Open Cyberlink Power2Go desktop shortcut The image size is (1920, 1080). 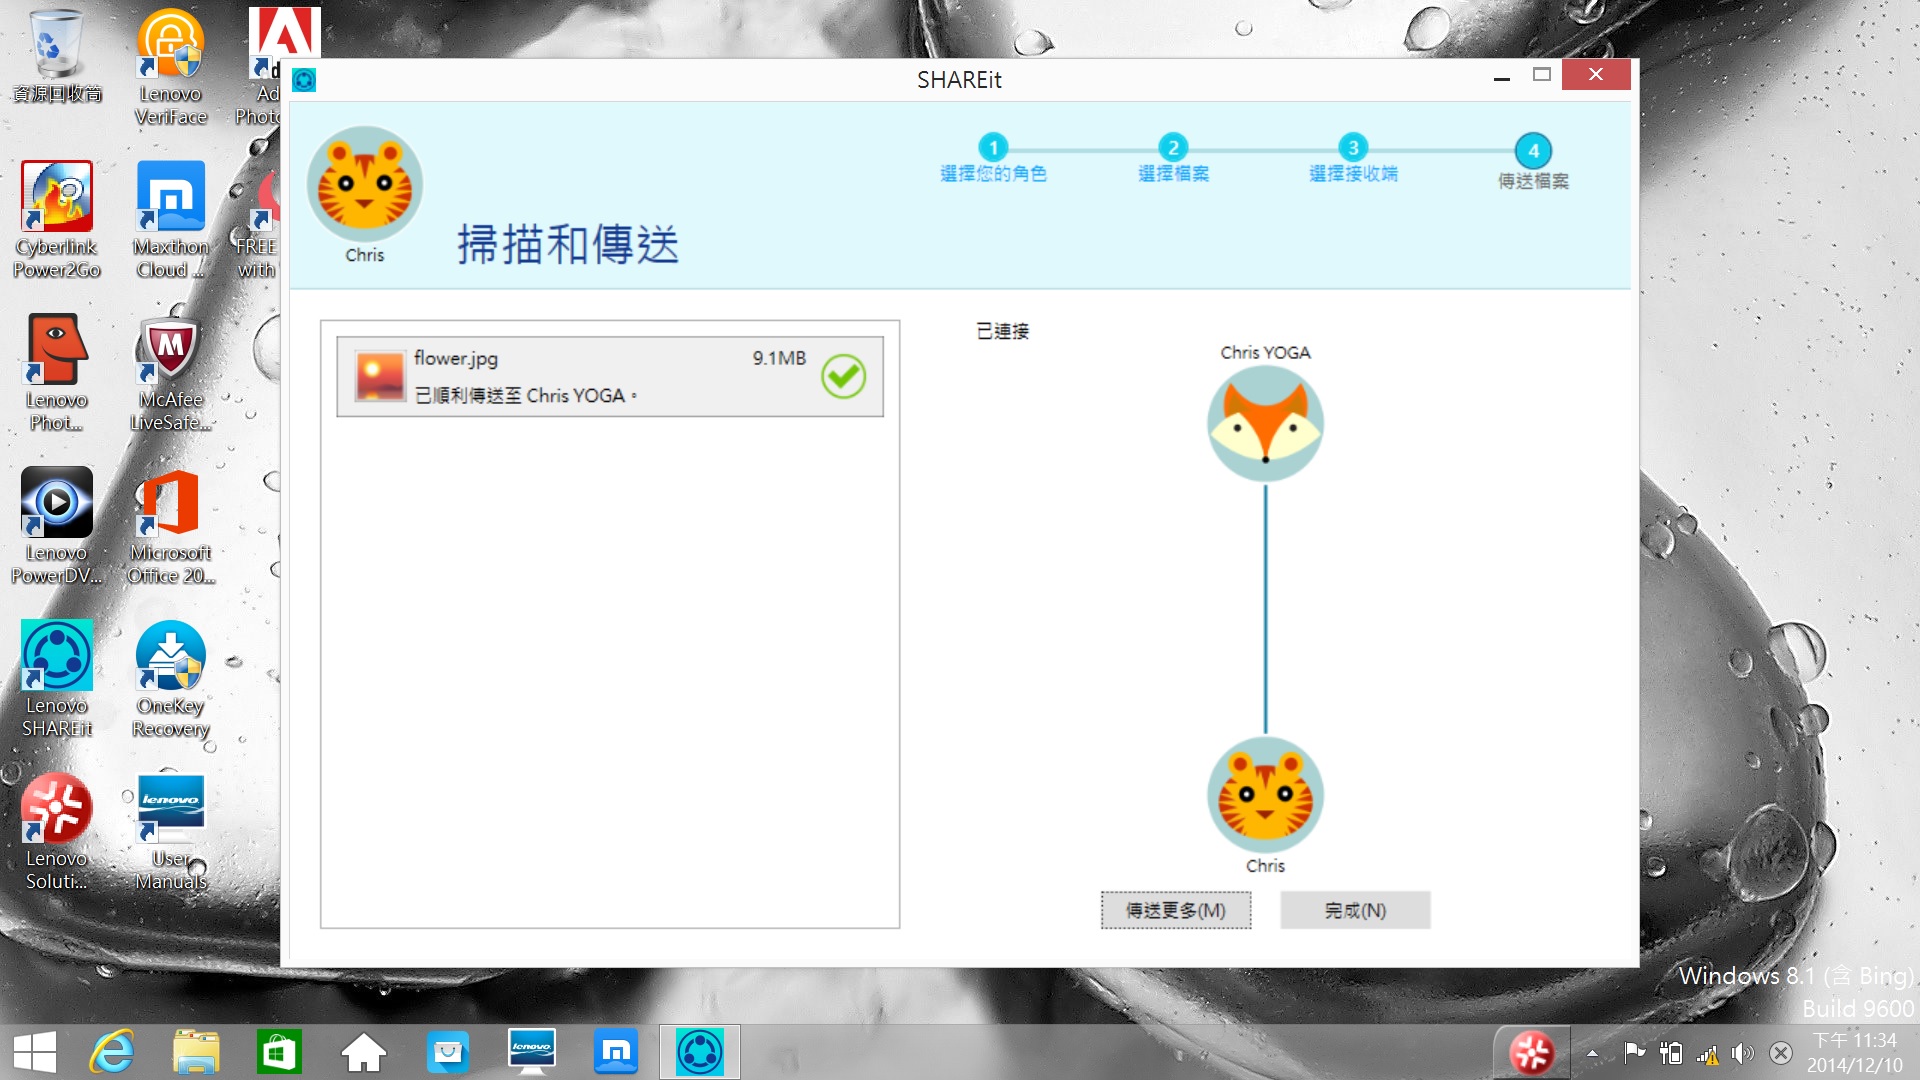point(57,220)
